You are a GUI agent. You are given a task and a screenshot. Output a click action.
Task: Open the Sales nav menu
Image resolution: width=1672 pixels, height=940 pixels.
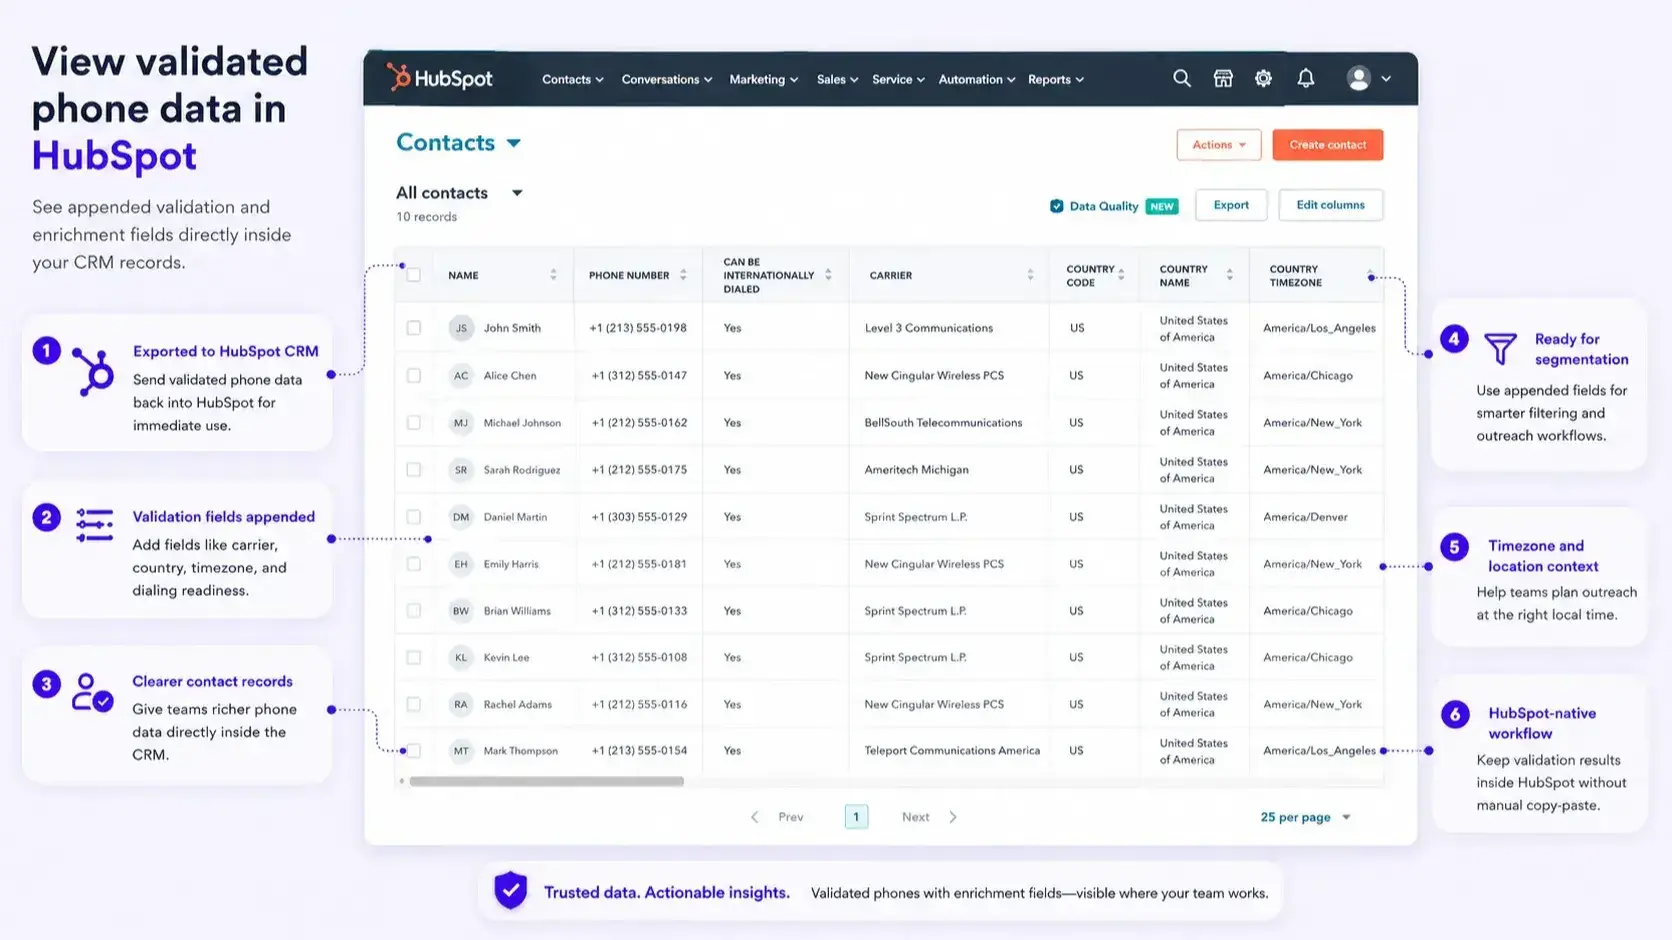[837, 79]
